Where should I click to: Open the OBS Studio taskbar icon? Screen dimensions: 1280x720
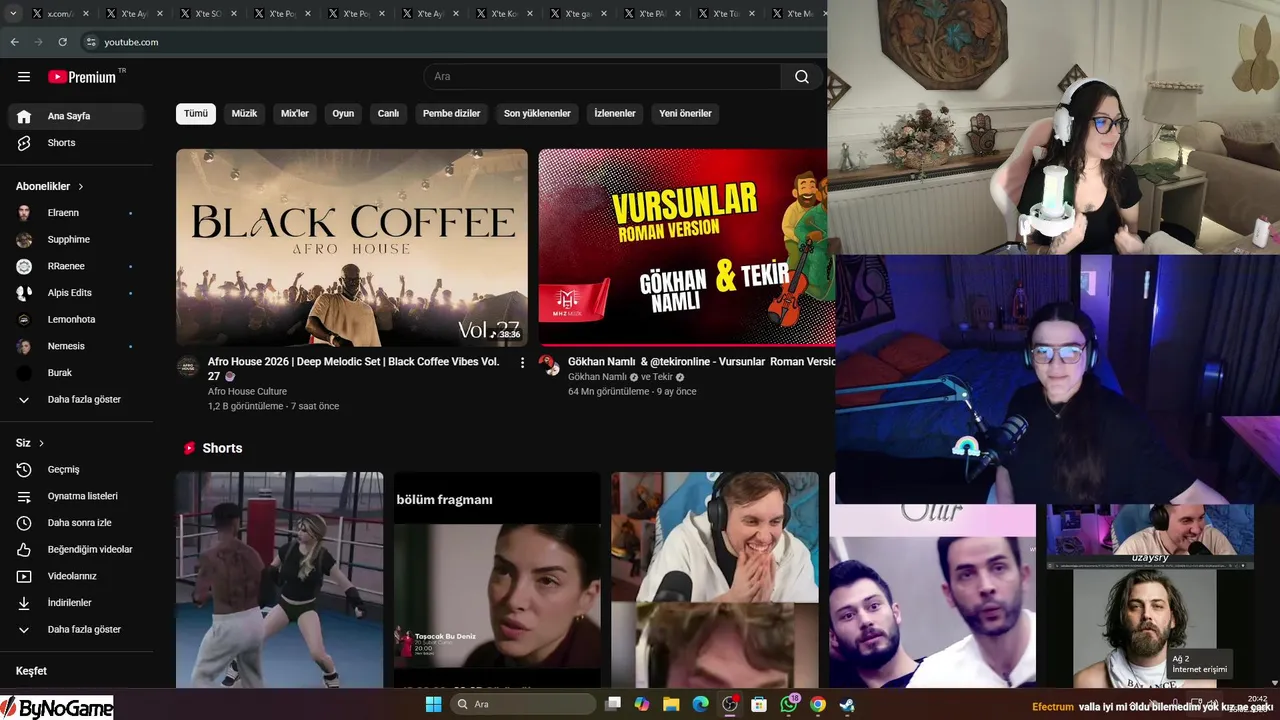(x=730, y=704)
